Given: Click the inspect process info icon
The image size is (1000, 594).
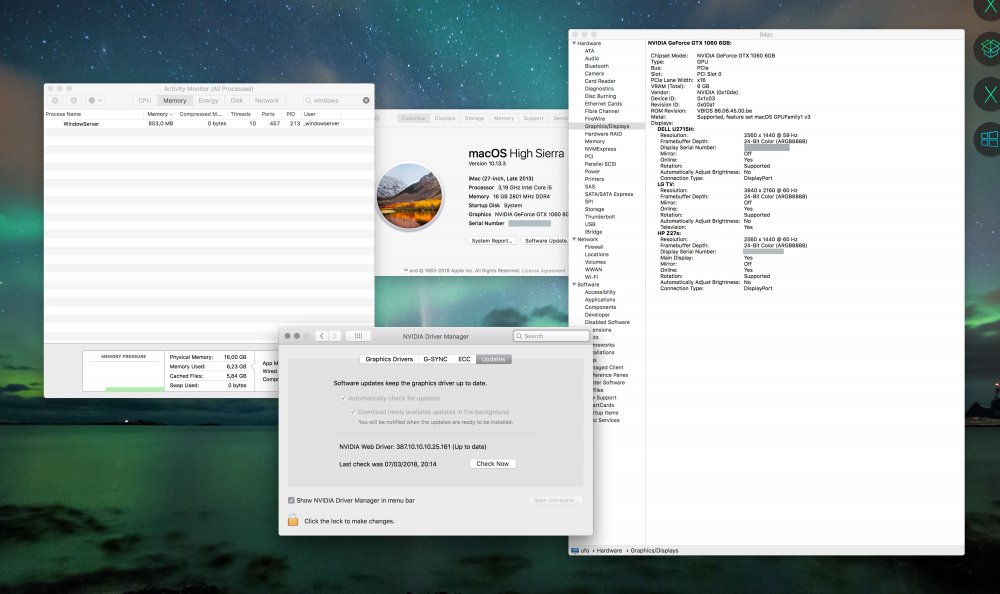Looking at the screenshot, I should (x=73, y=100).
